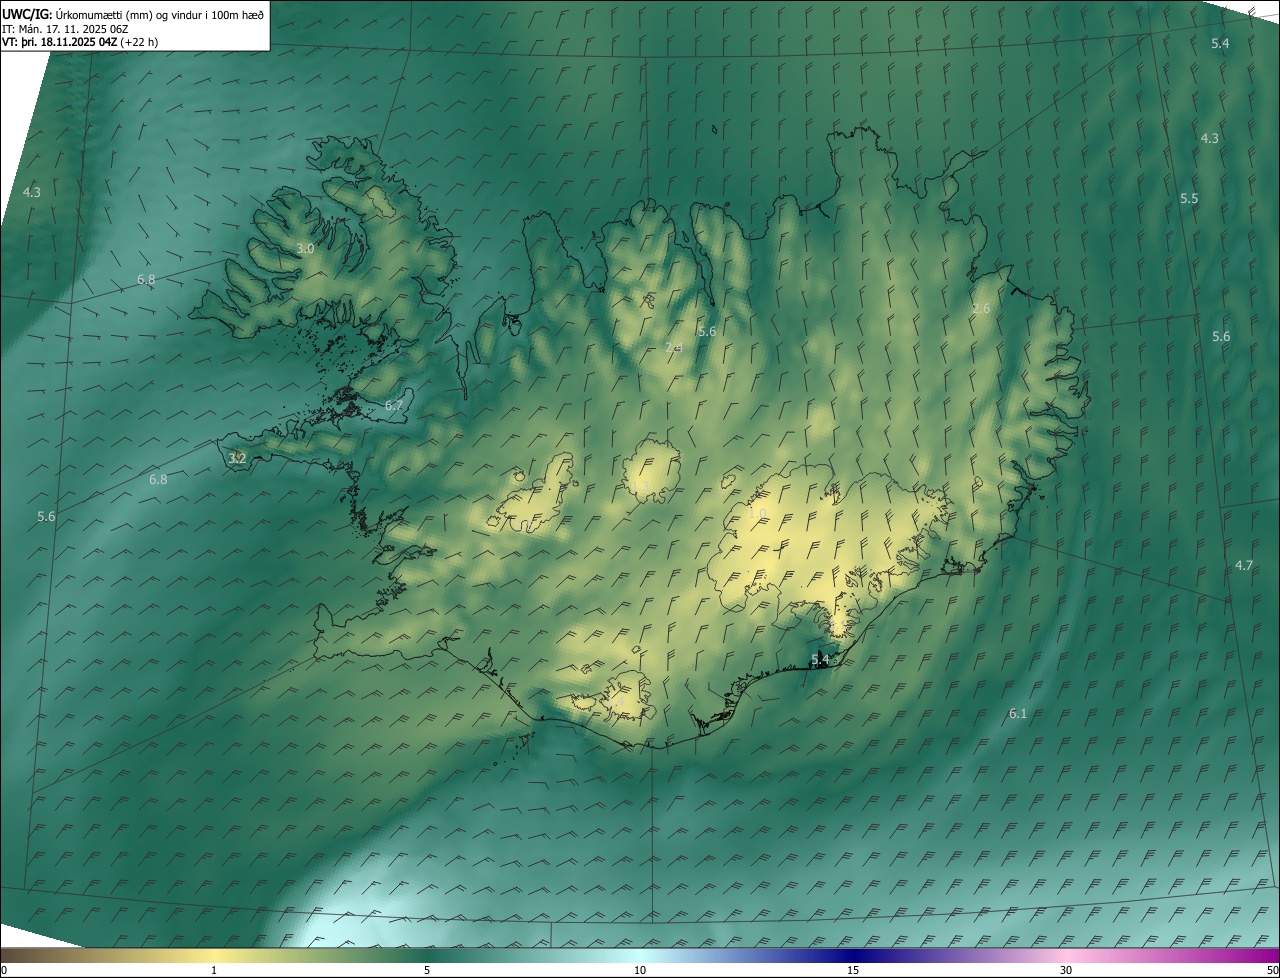Select the colour scale tick label 30
Screen dimensions: 1280x978
tap(1066, 970)
